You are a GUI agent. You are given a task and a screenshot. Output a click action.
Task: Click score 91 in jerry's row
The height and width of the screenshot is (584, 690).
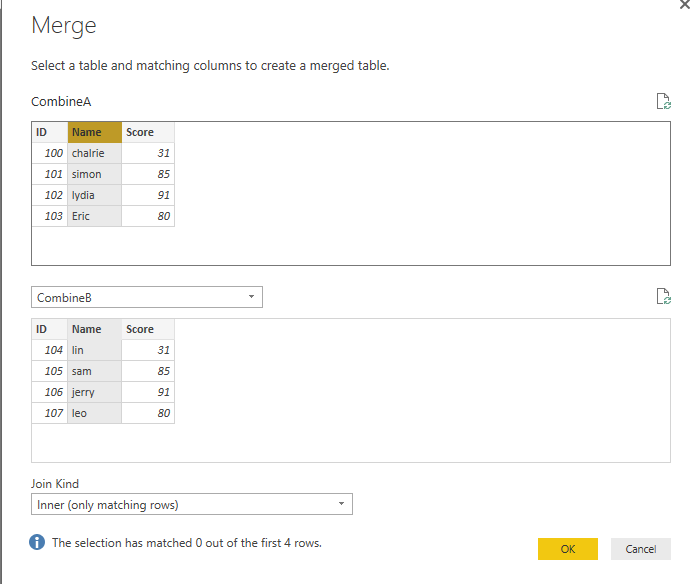point(148,392)
